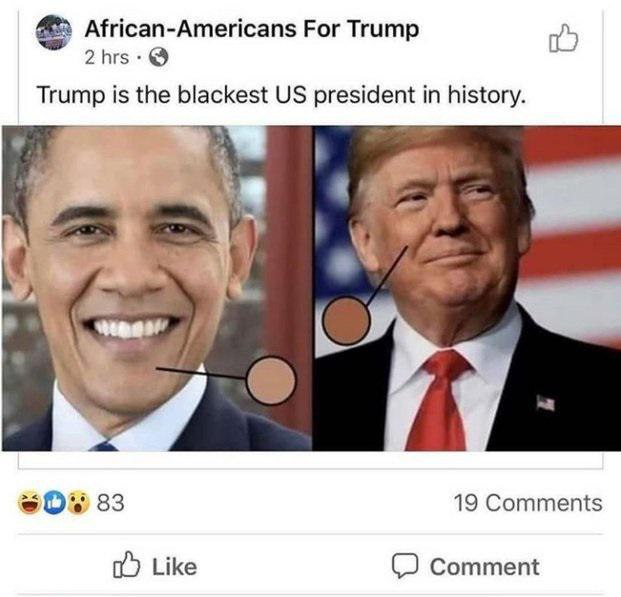
Task: Click the page profile picture avatar
Action: [54, 32]
